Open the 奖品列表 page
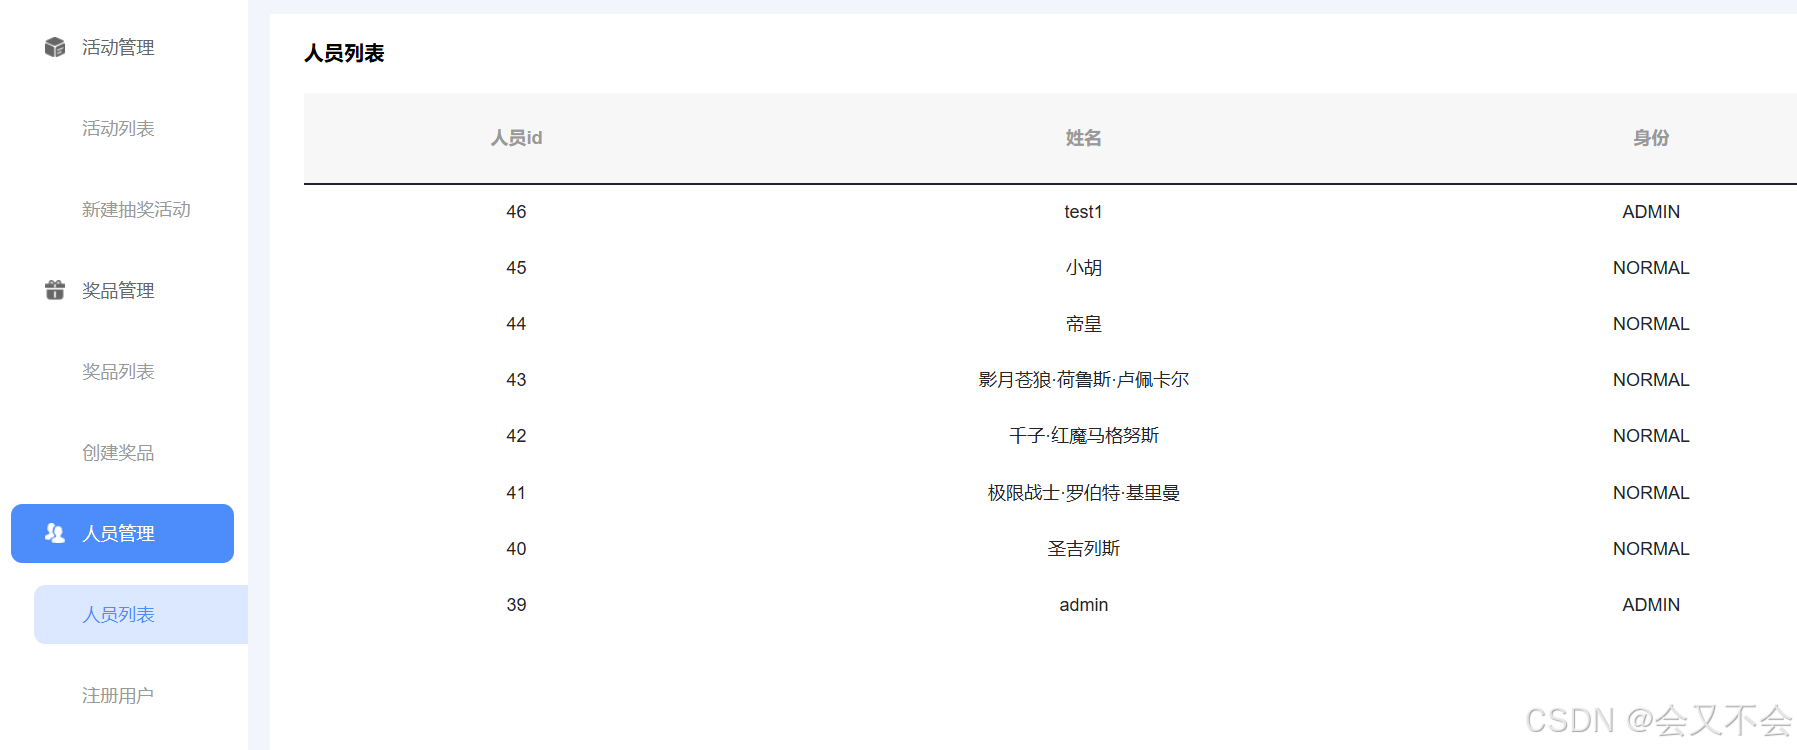1797x750 pixels. [118, 371]
